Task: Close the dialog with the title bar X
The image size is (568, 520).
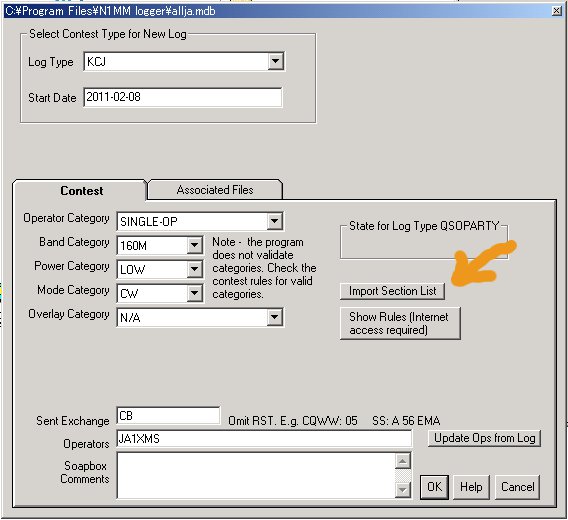Action: tap(557, 11)
